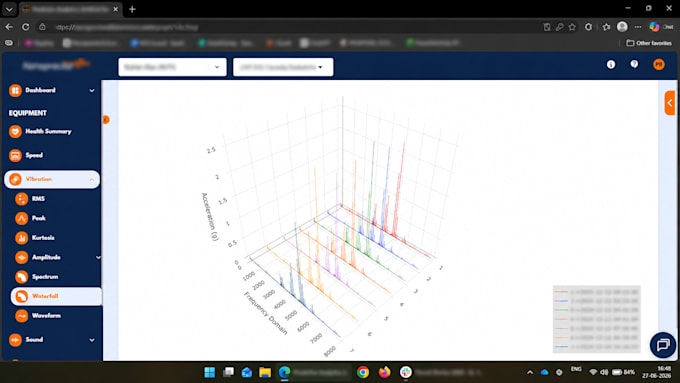Open the browser Settings and more ellipsis
Image resolution: width=680 pixels, height=383 pixels.
pos(638,27)
